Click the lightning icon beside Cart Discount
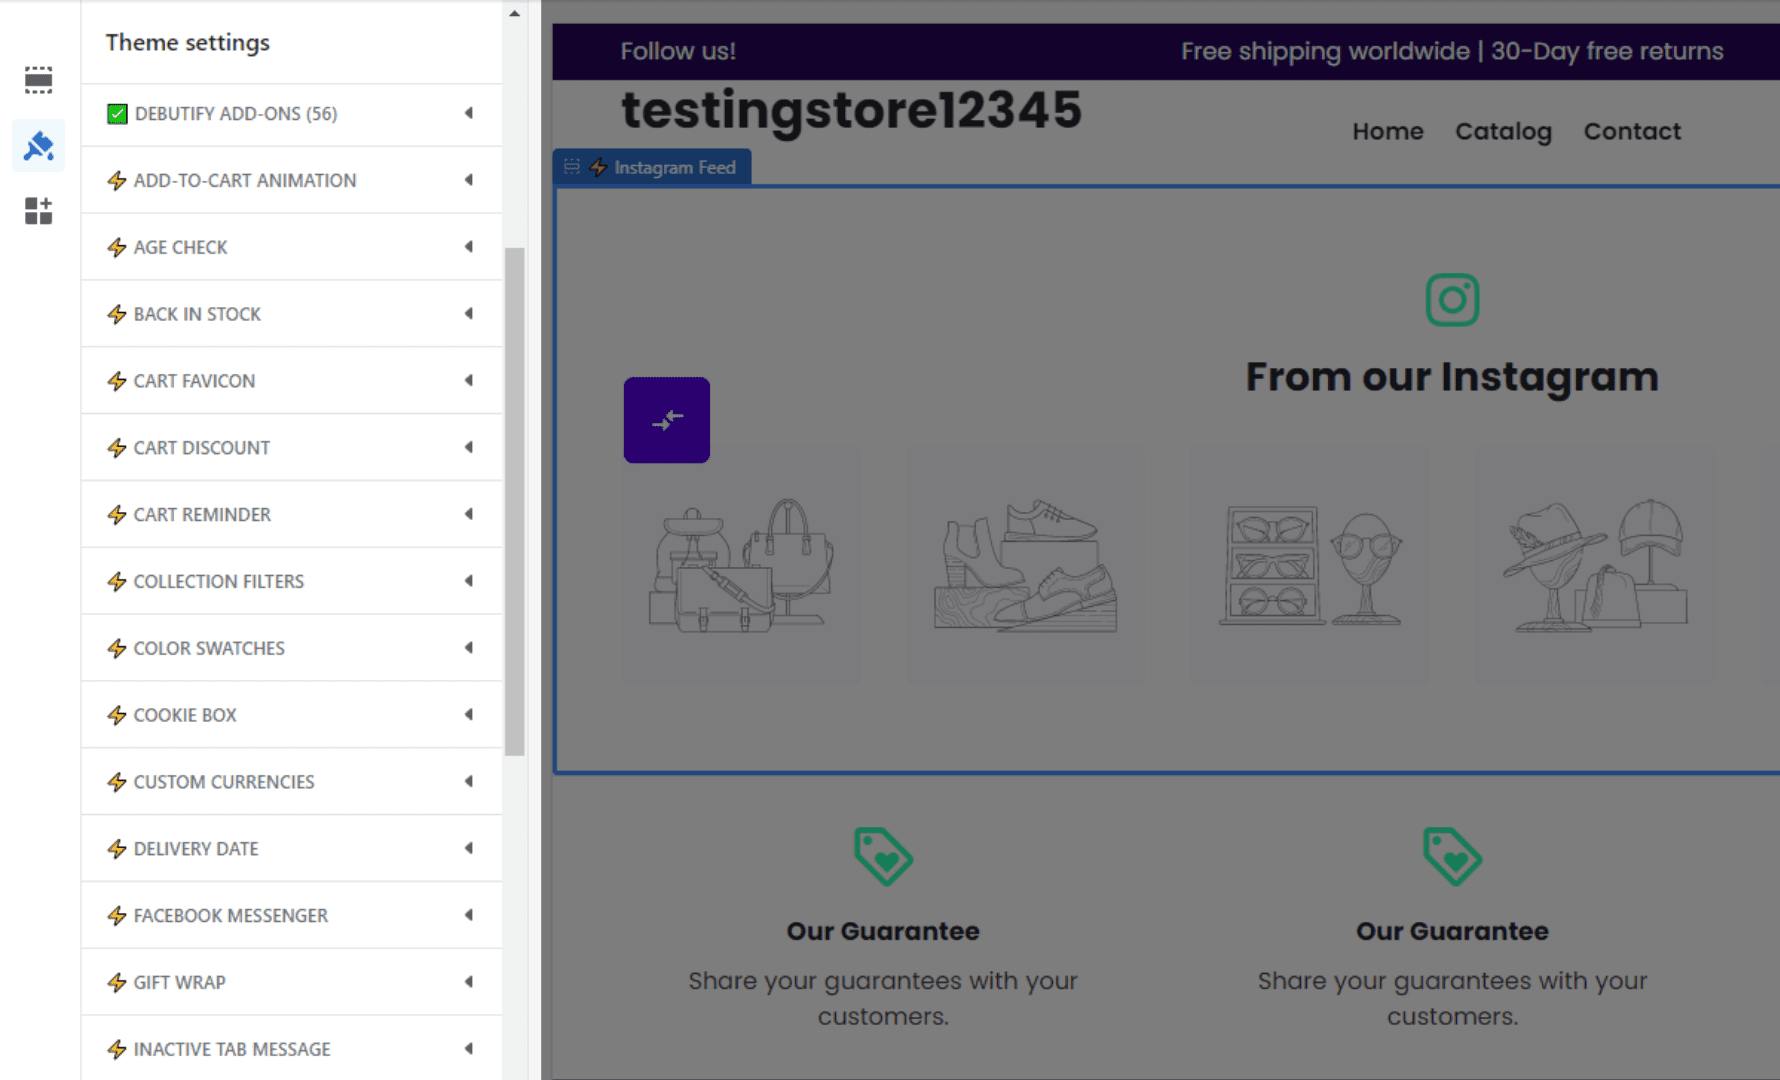 pyautogui.click(x=117, y=448)
